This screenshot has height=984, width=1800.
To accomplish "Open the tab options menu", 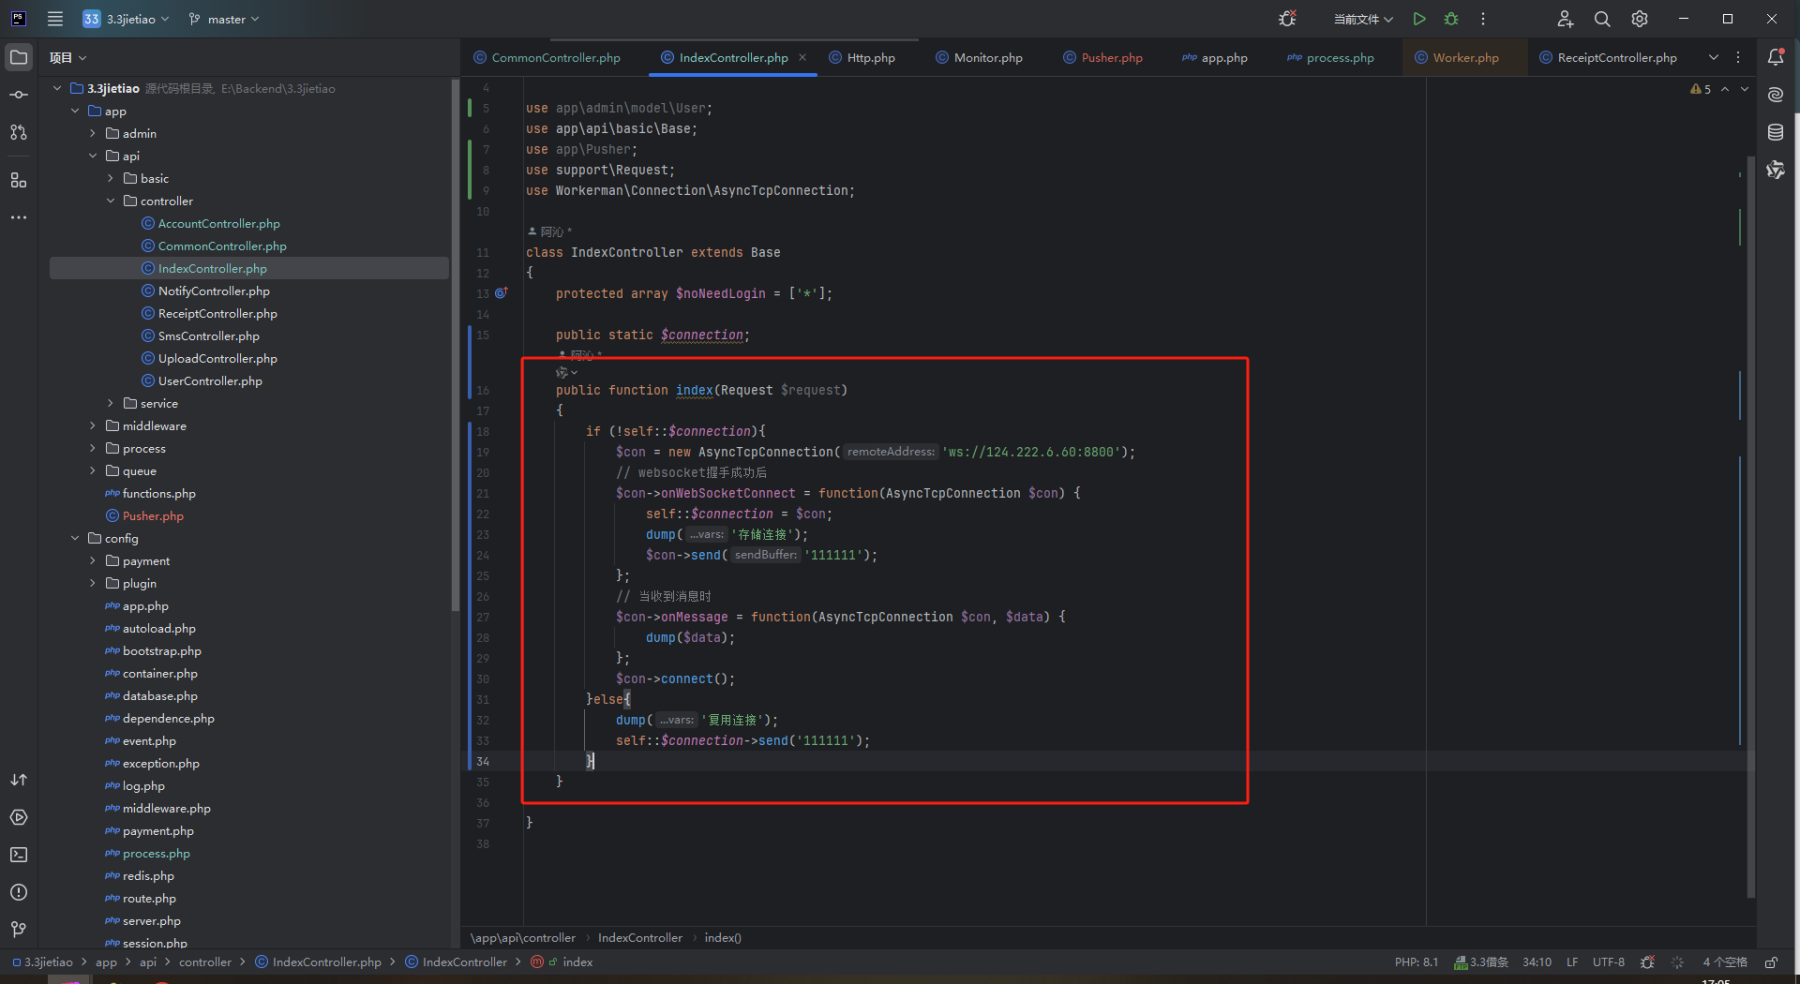I will tap(1738, 57).
